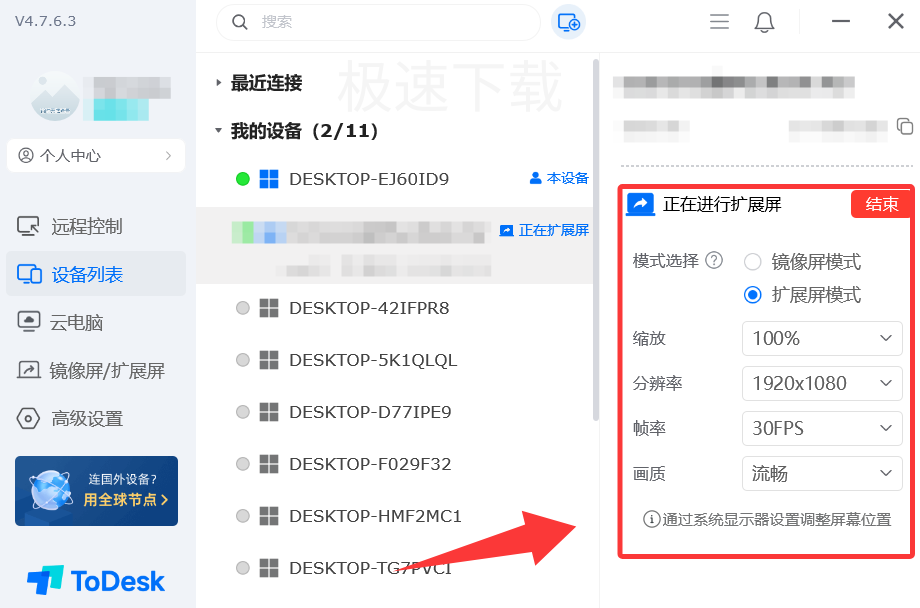Click the red 结束 button
Viewport: 920px width, 608px height.
(881, 204)
